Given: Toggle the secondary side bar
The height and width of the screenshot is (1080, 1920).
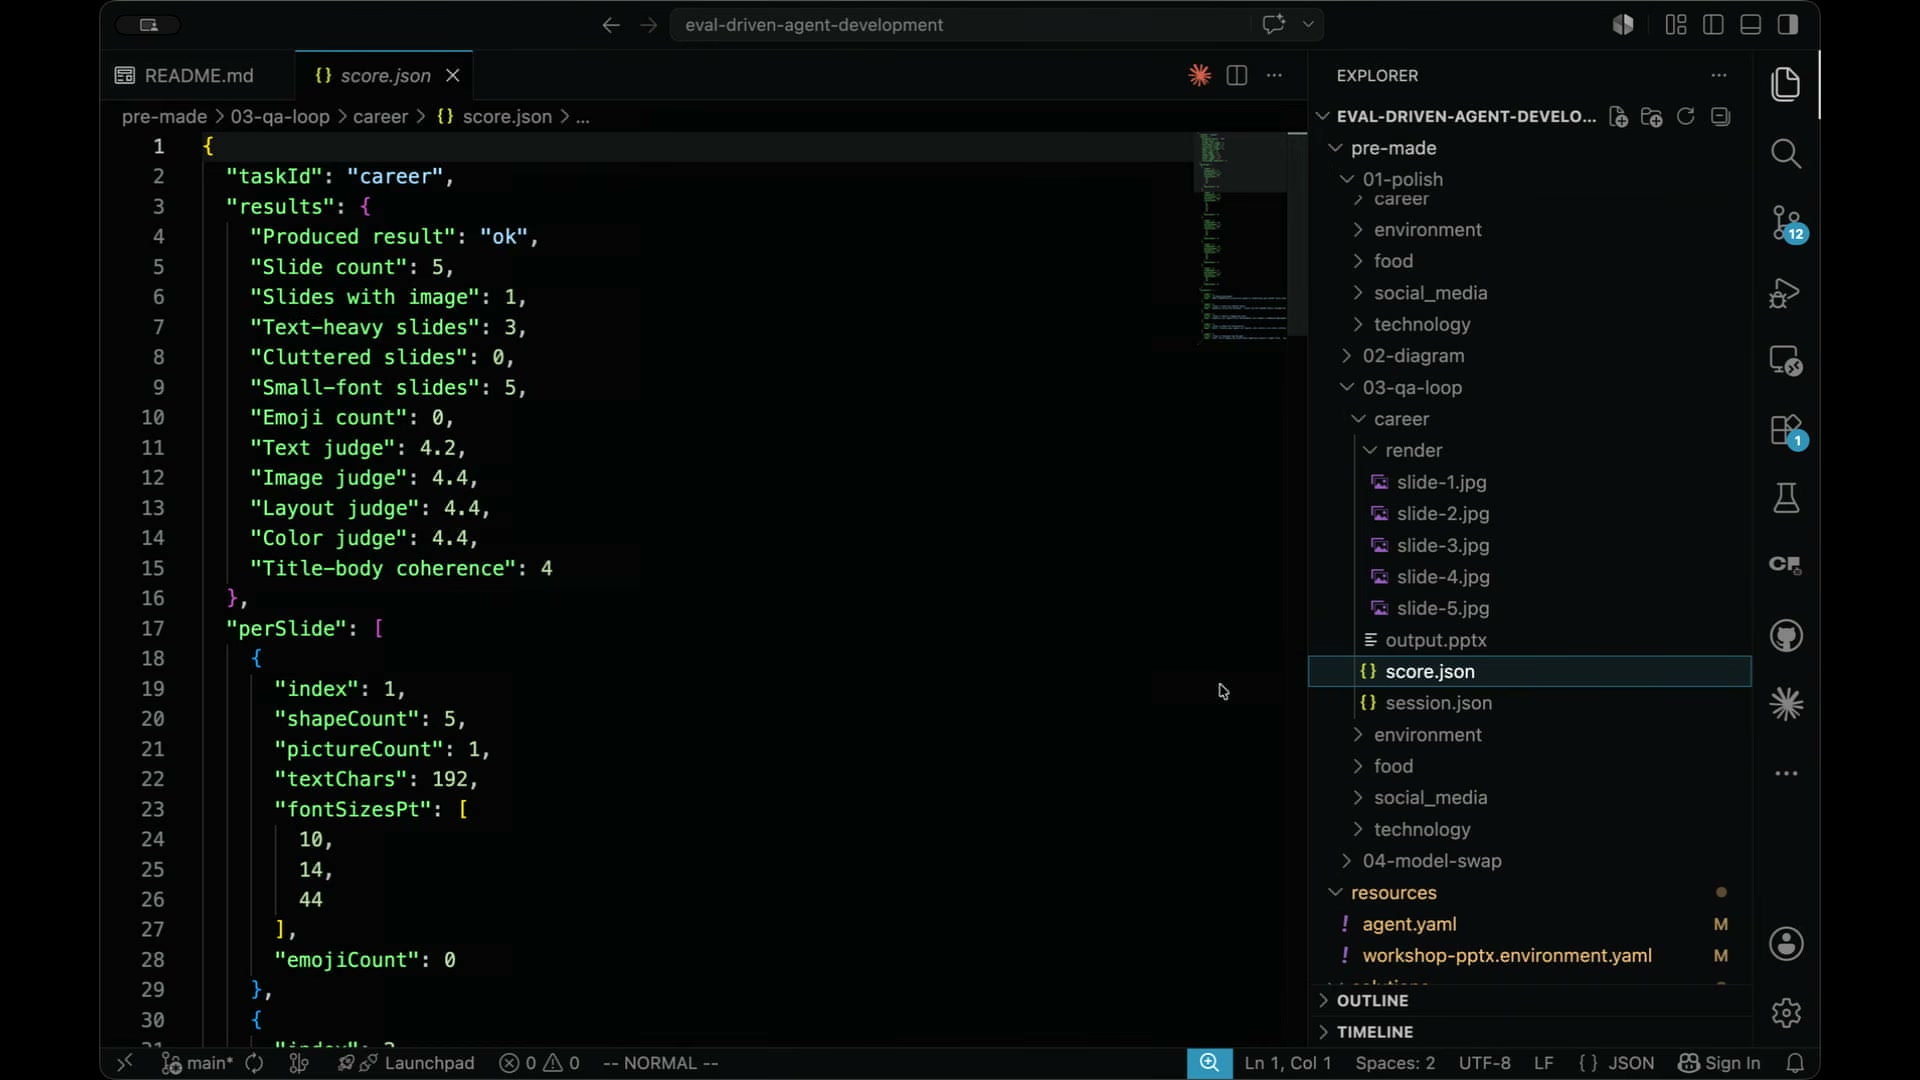Looking at the screenshot, I should [x=1788, y=25].
